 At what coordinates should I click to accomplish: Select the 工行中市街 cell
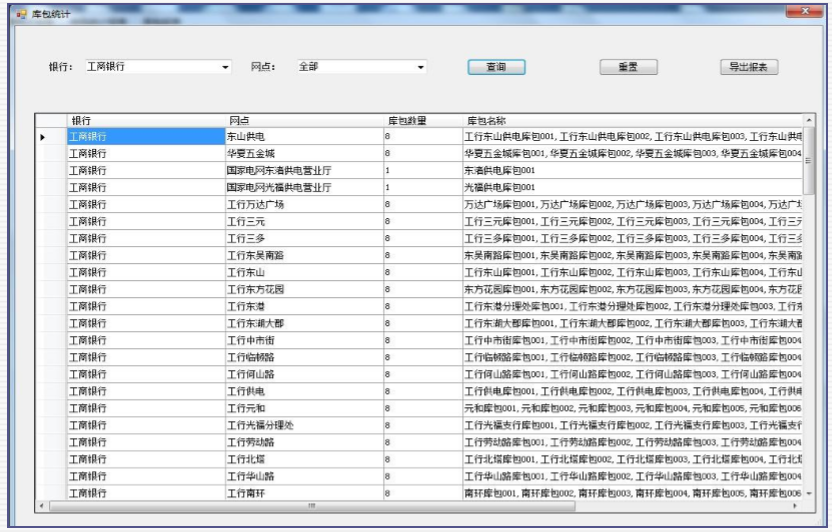coord(305,340)
